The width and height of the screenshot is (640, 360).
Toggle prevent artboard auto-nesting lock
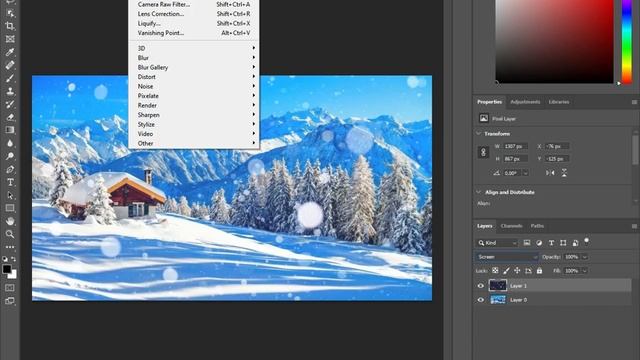pos(528,271)
